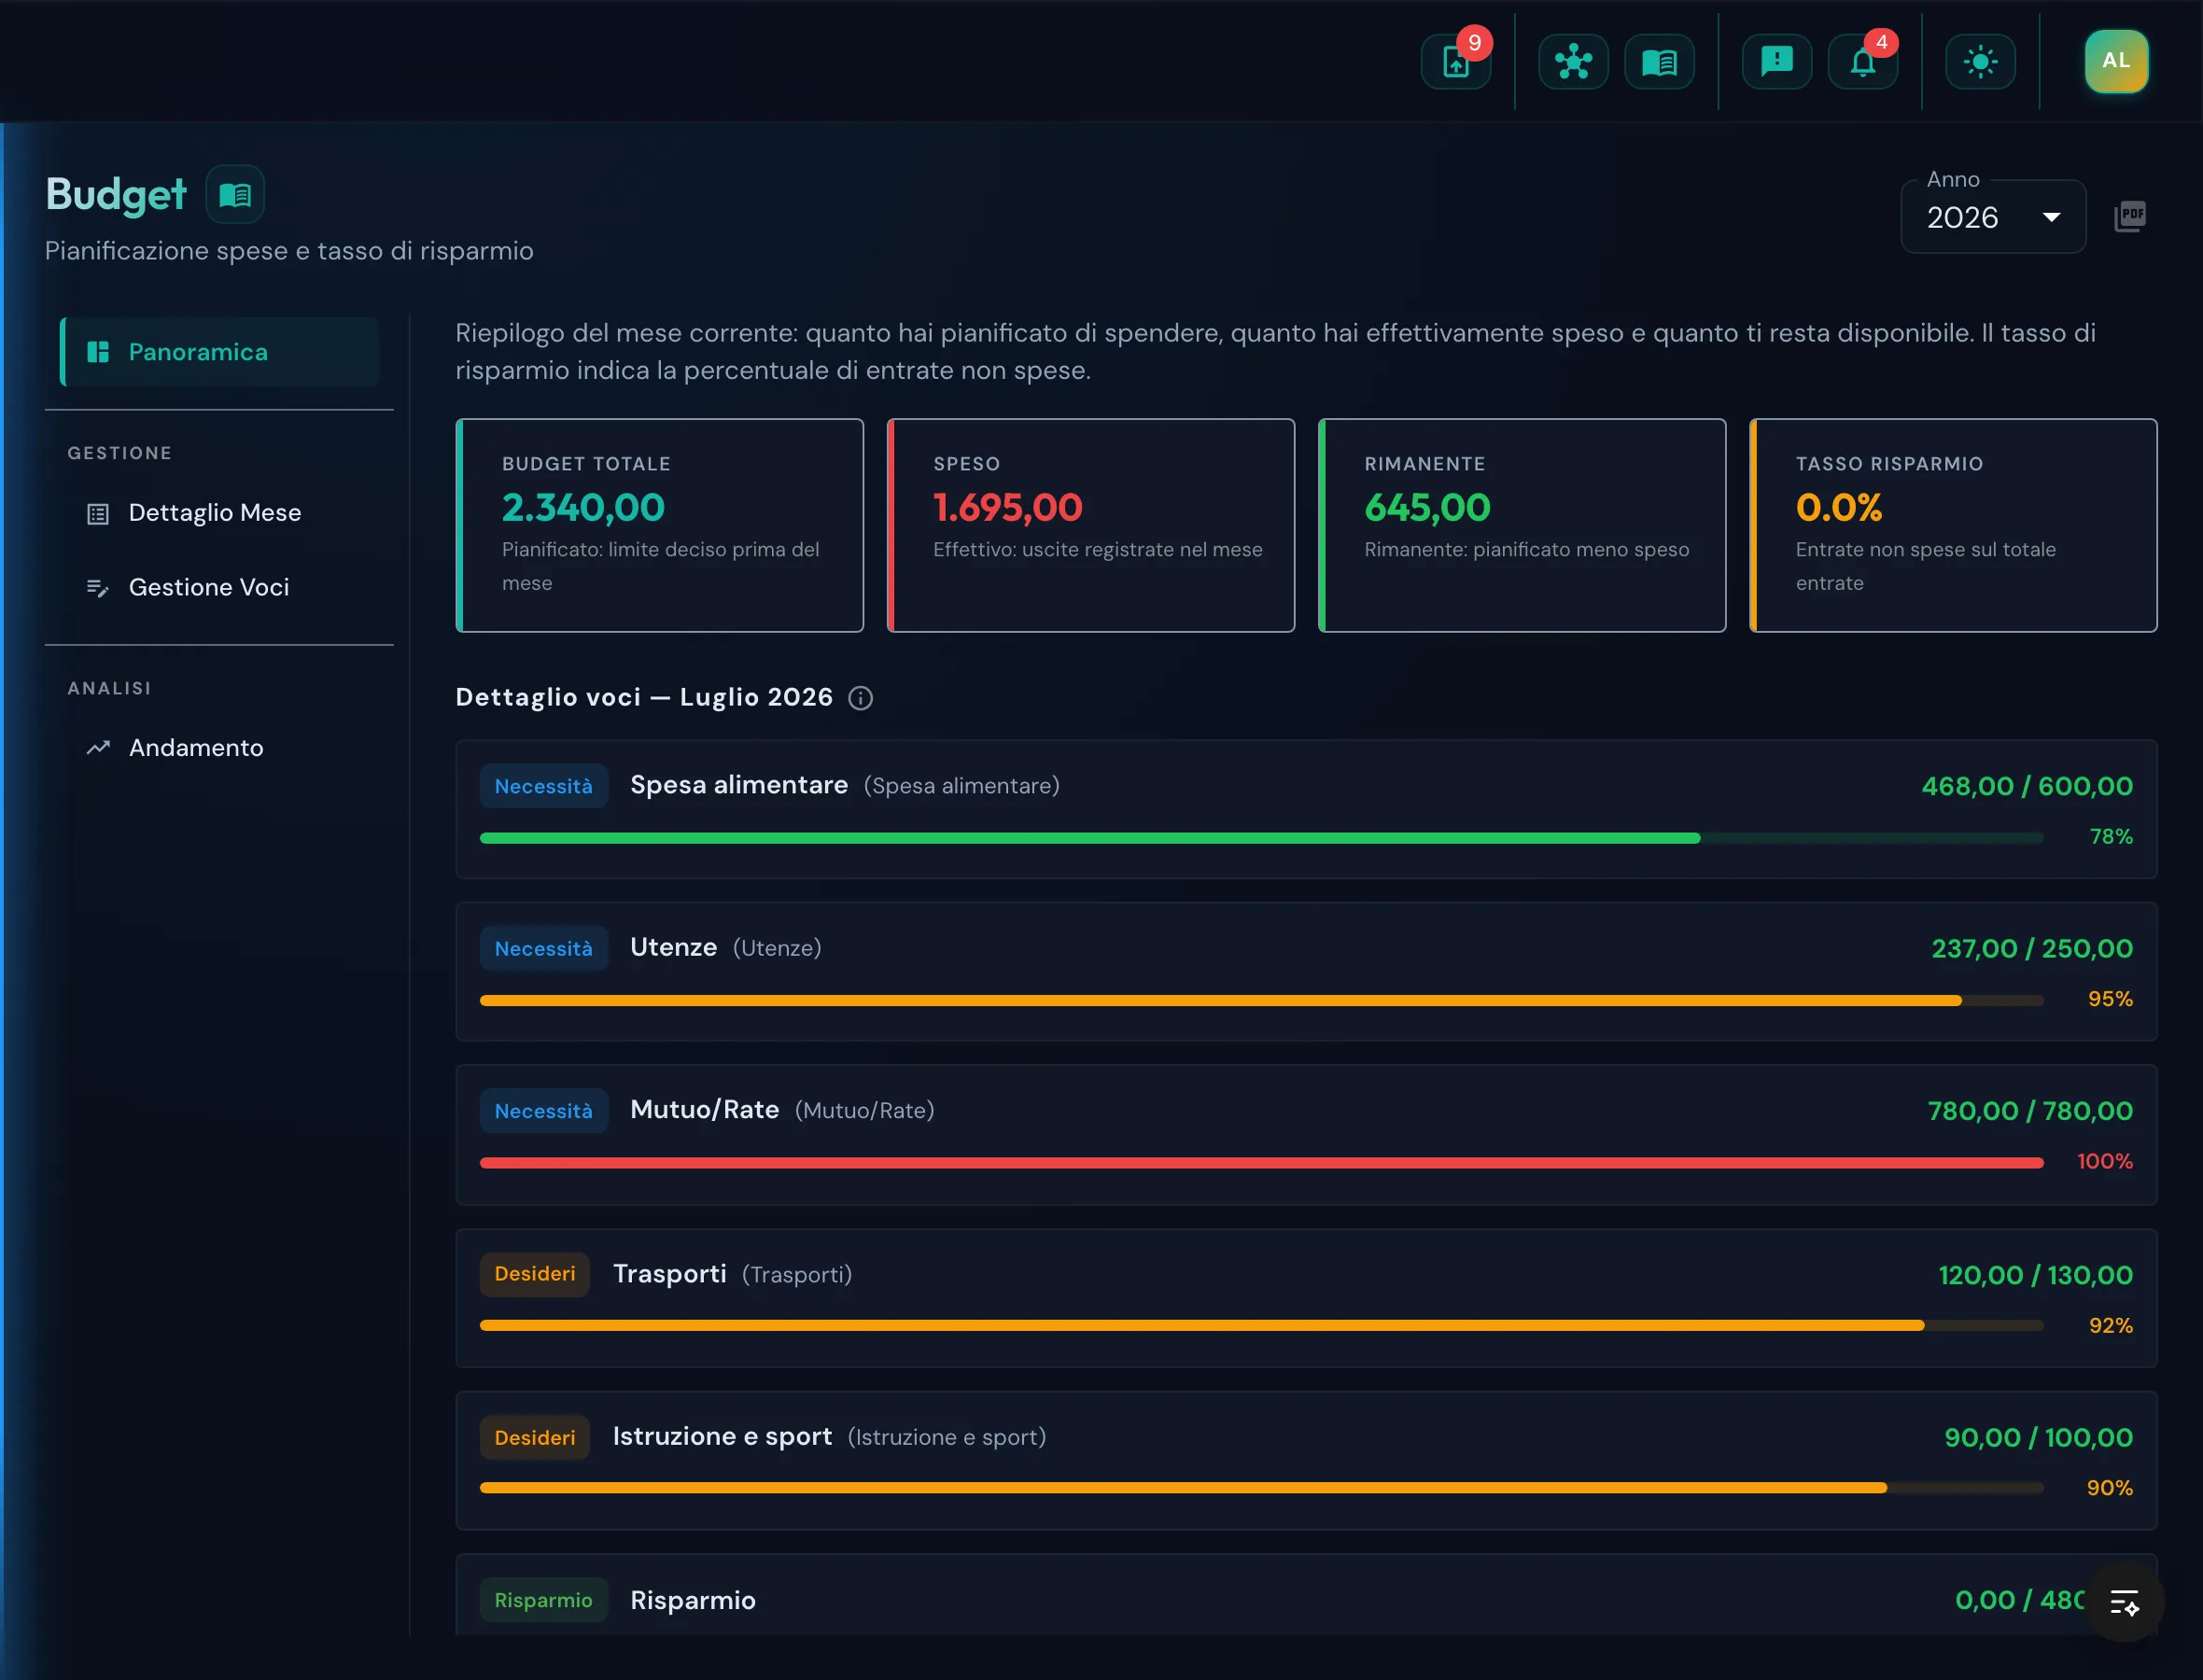Click the Speso 1.695,00 card
2203x1680 pixels.
point(1091,525)
